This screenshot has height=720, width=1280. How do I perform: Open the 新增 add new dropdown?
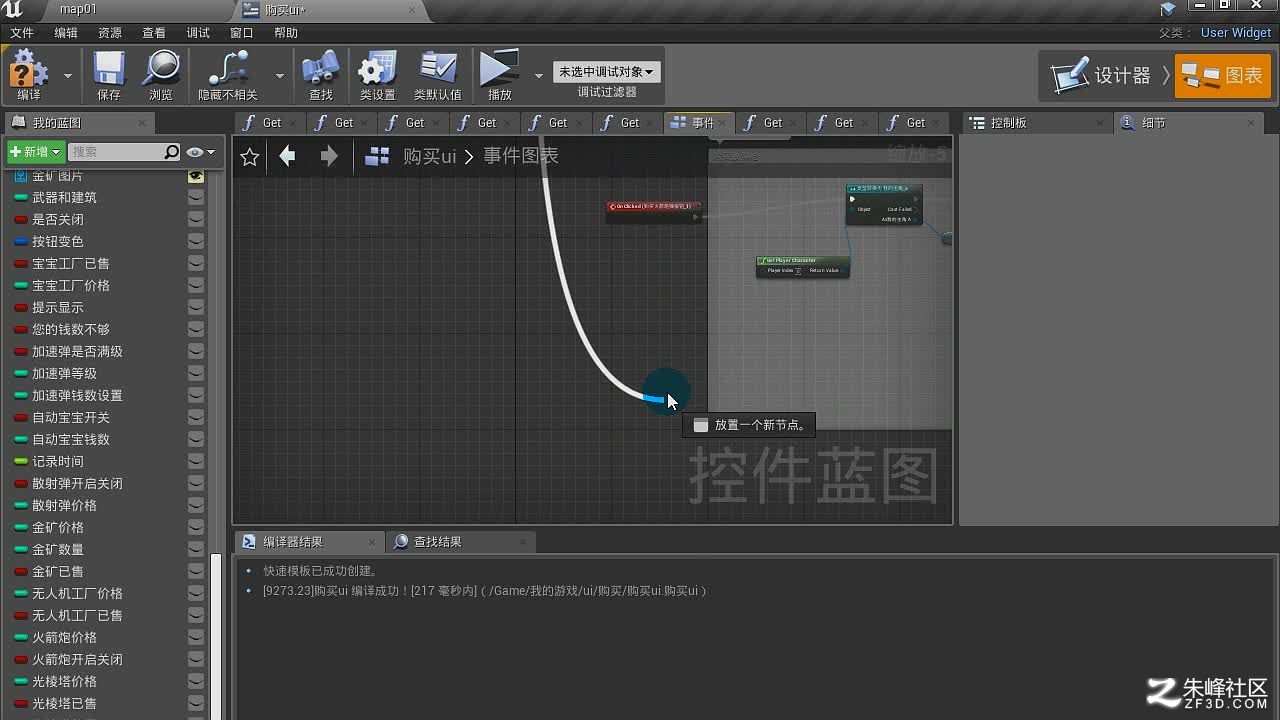point(35,152)
